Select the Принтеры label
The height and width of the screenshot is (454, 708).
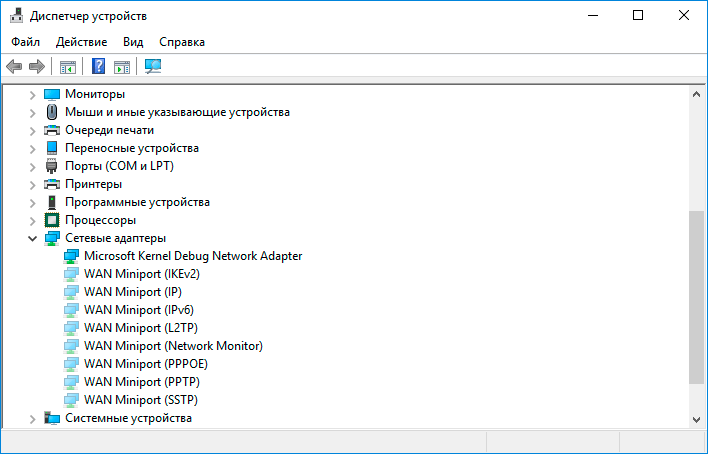click(93, 184)
